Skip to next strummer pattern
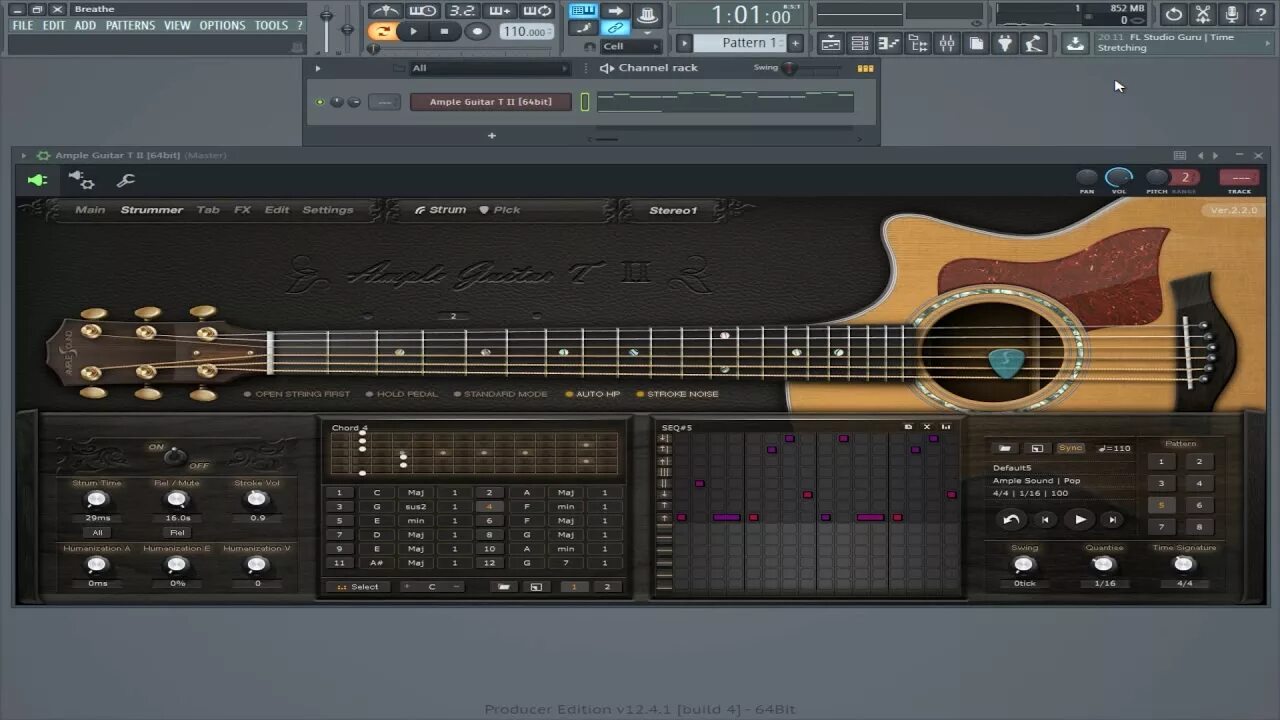The width and height of the screenshot is (1280, 720). [1112, 519]
